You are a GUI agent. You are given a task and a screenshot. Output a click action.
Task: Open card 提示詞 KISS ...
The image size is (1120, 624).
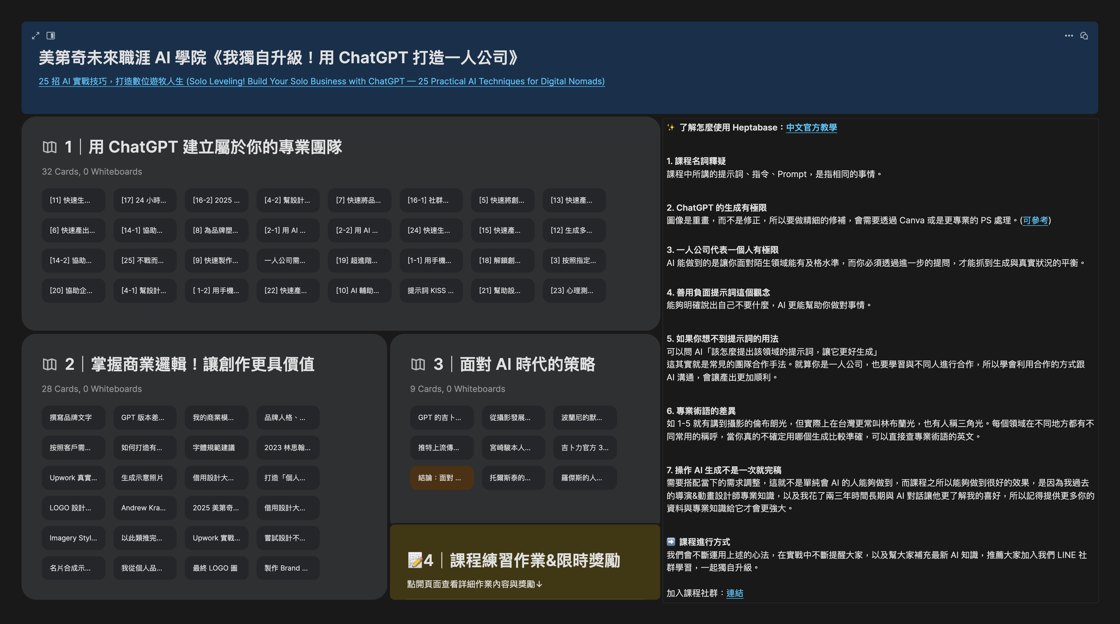[431, 291]
